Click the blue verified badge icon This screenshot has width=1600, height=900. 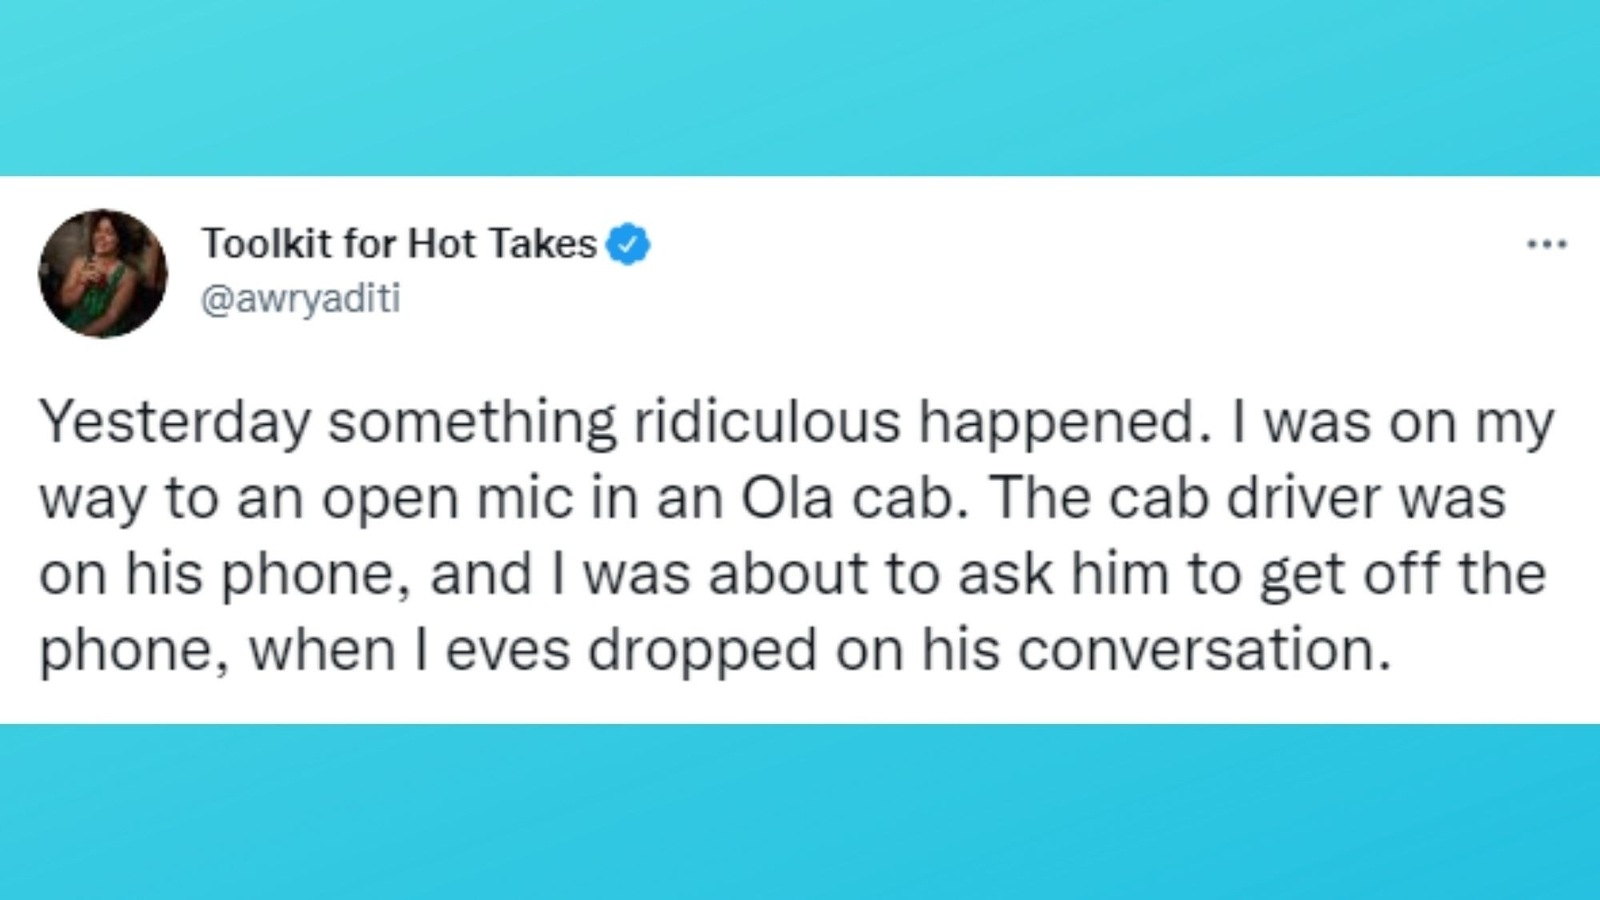click(x=629, y=244)
